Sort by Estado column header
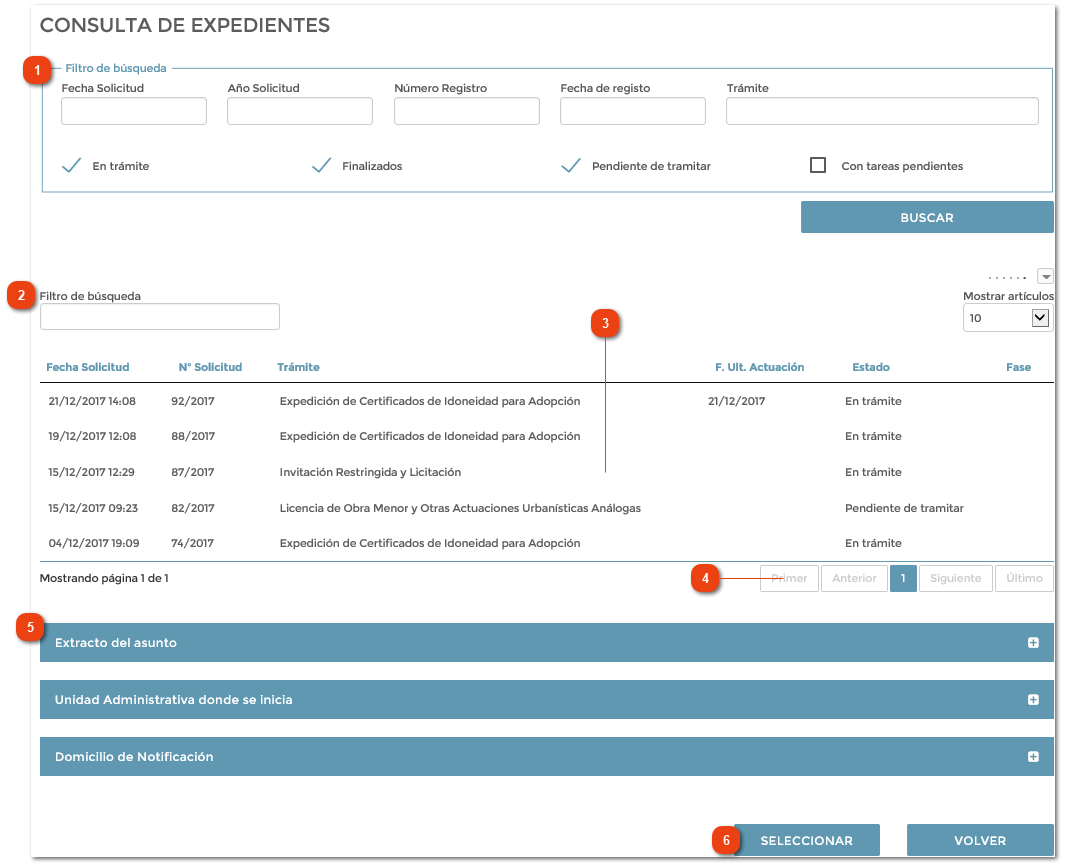This screenshot has height=868, width=1066. click(x=870, y=367)
